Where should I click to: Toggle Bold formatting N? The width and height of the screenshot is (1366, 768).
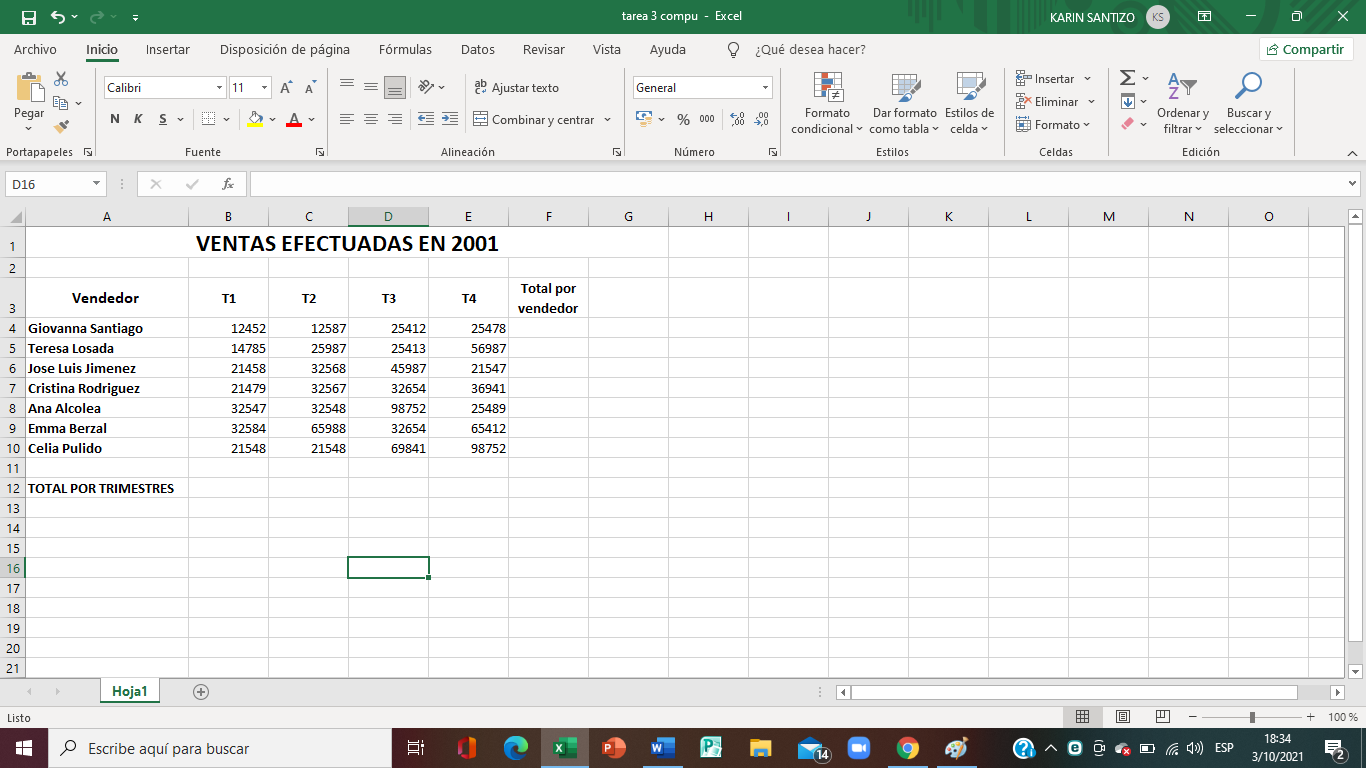115,119
